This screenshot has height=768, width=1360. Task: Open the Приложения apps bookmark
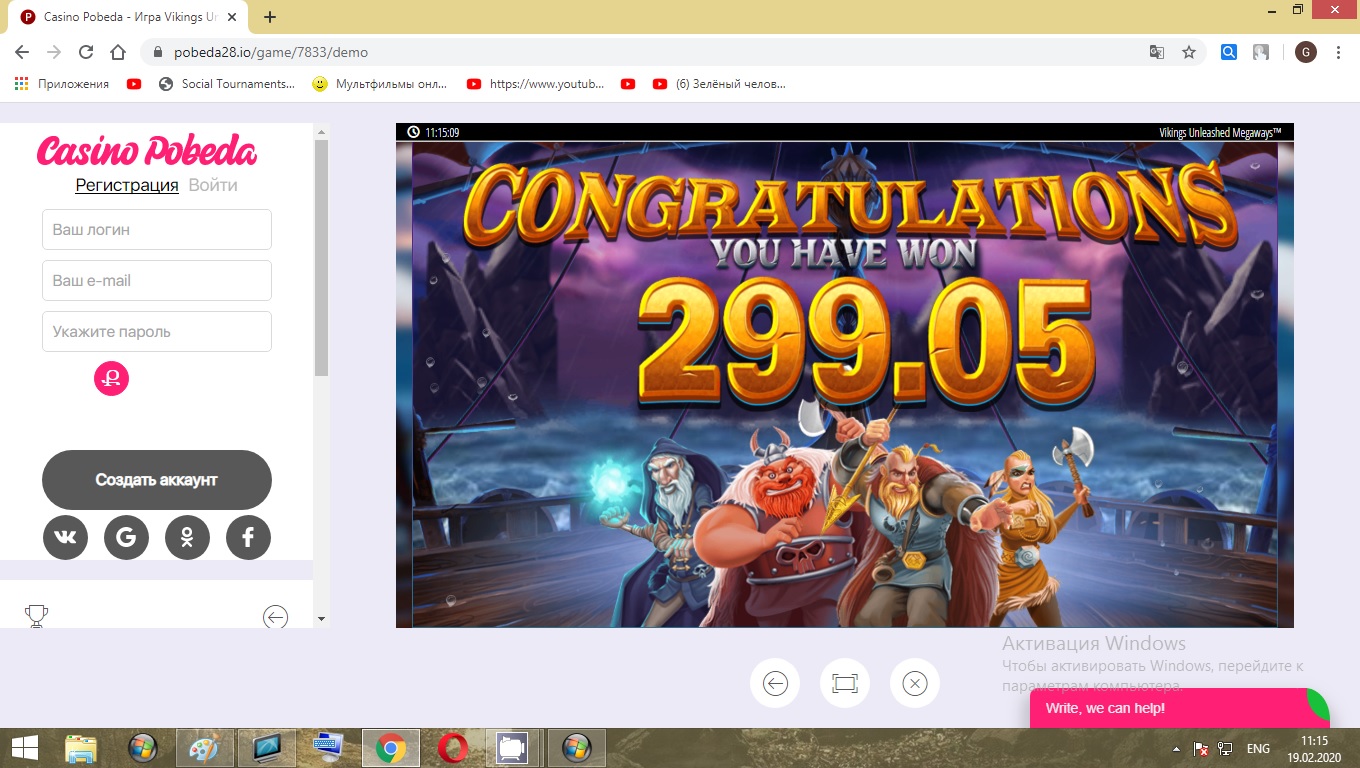(62, 84)
